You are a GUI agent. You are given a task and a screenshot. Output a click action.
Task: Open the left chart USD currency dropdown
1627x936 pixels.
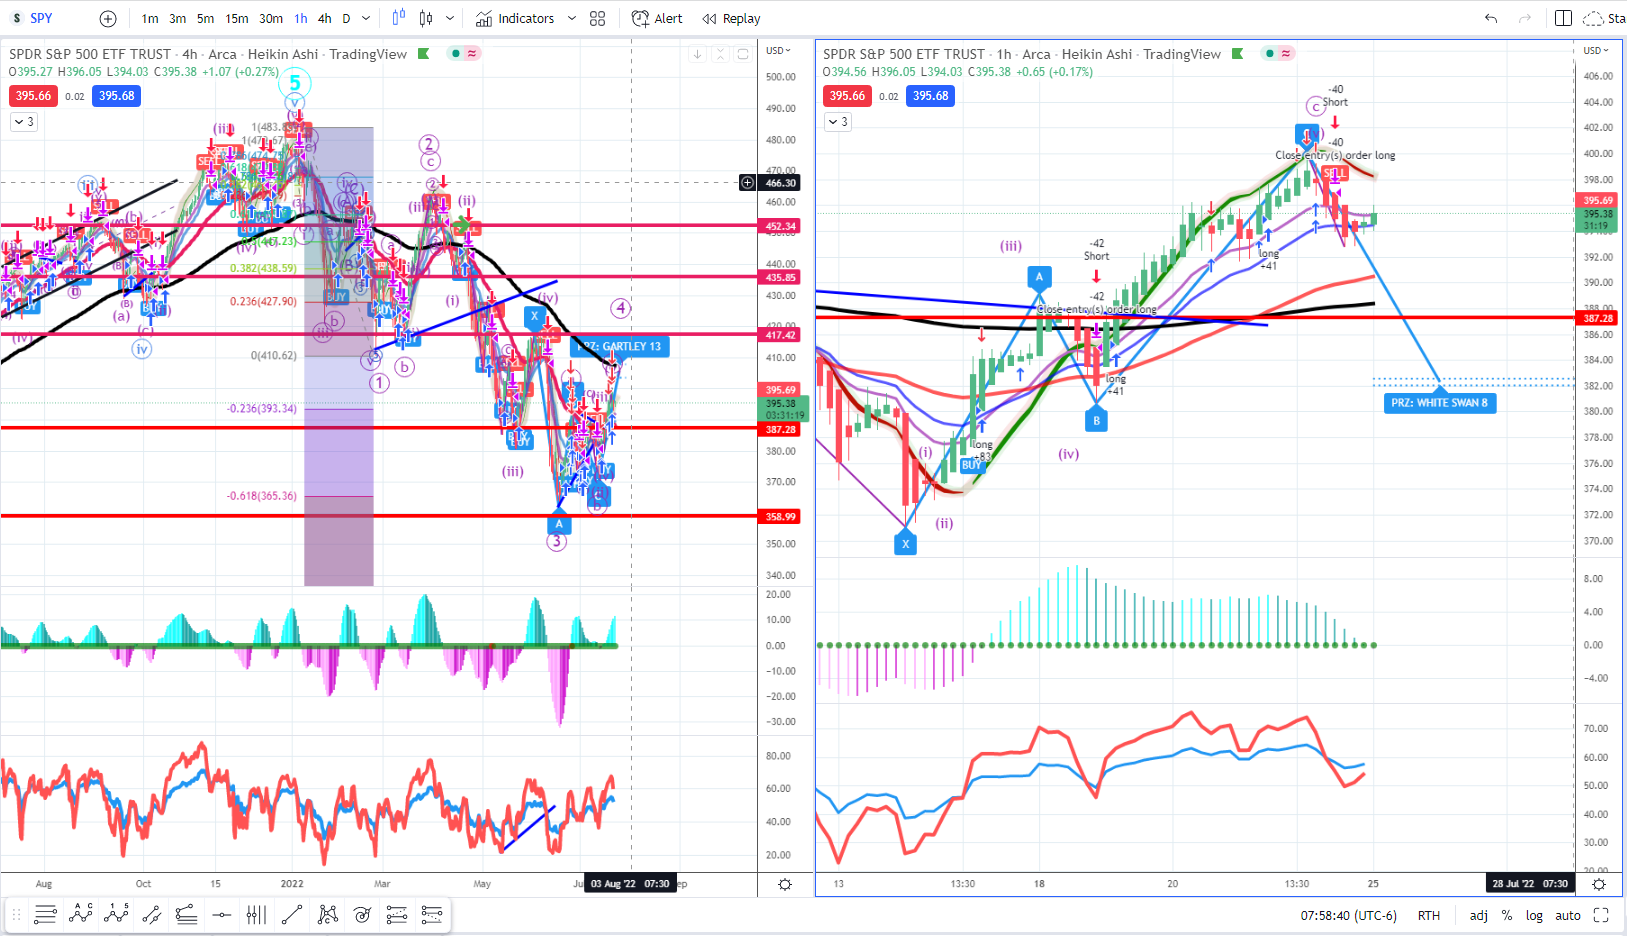coord(778,50)
